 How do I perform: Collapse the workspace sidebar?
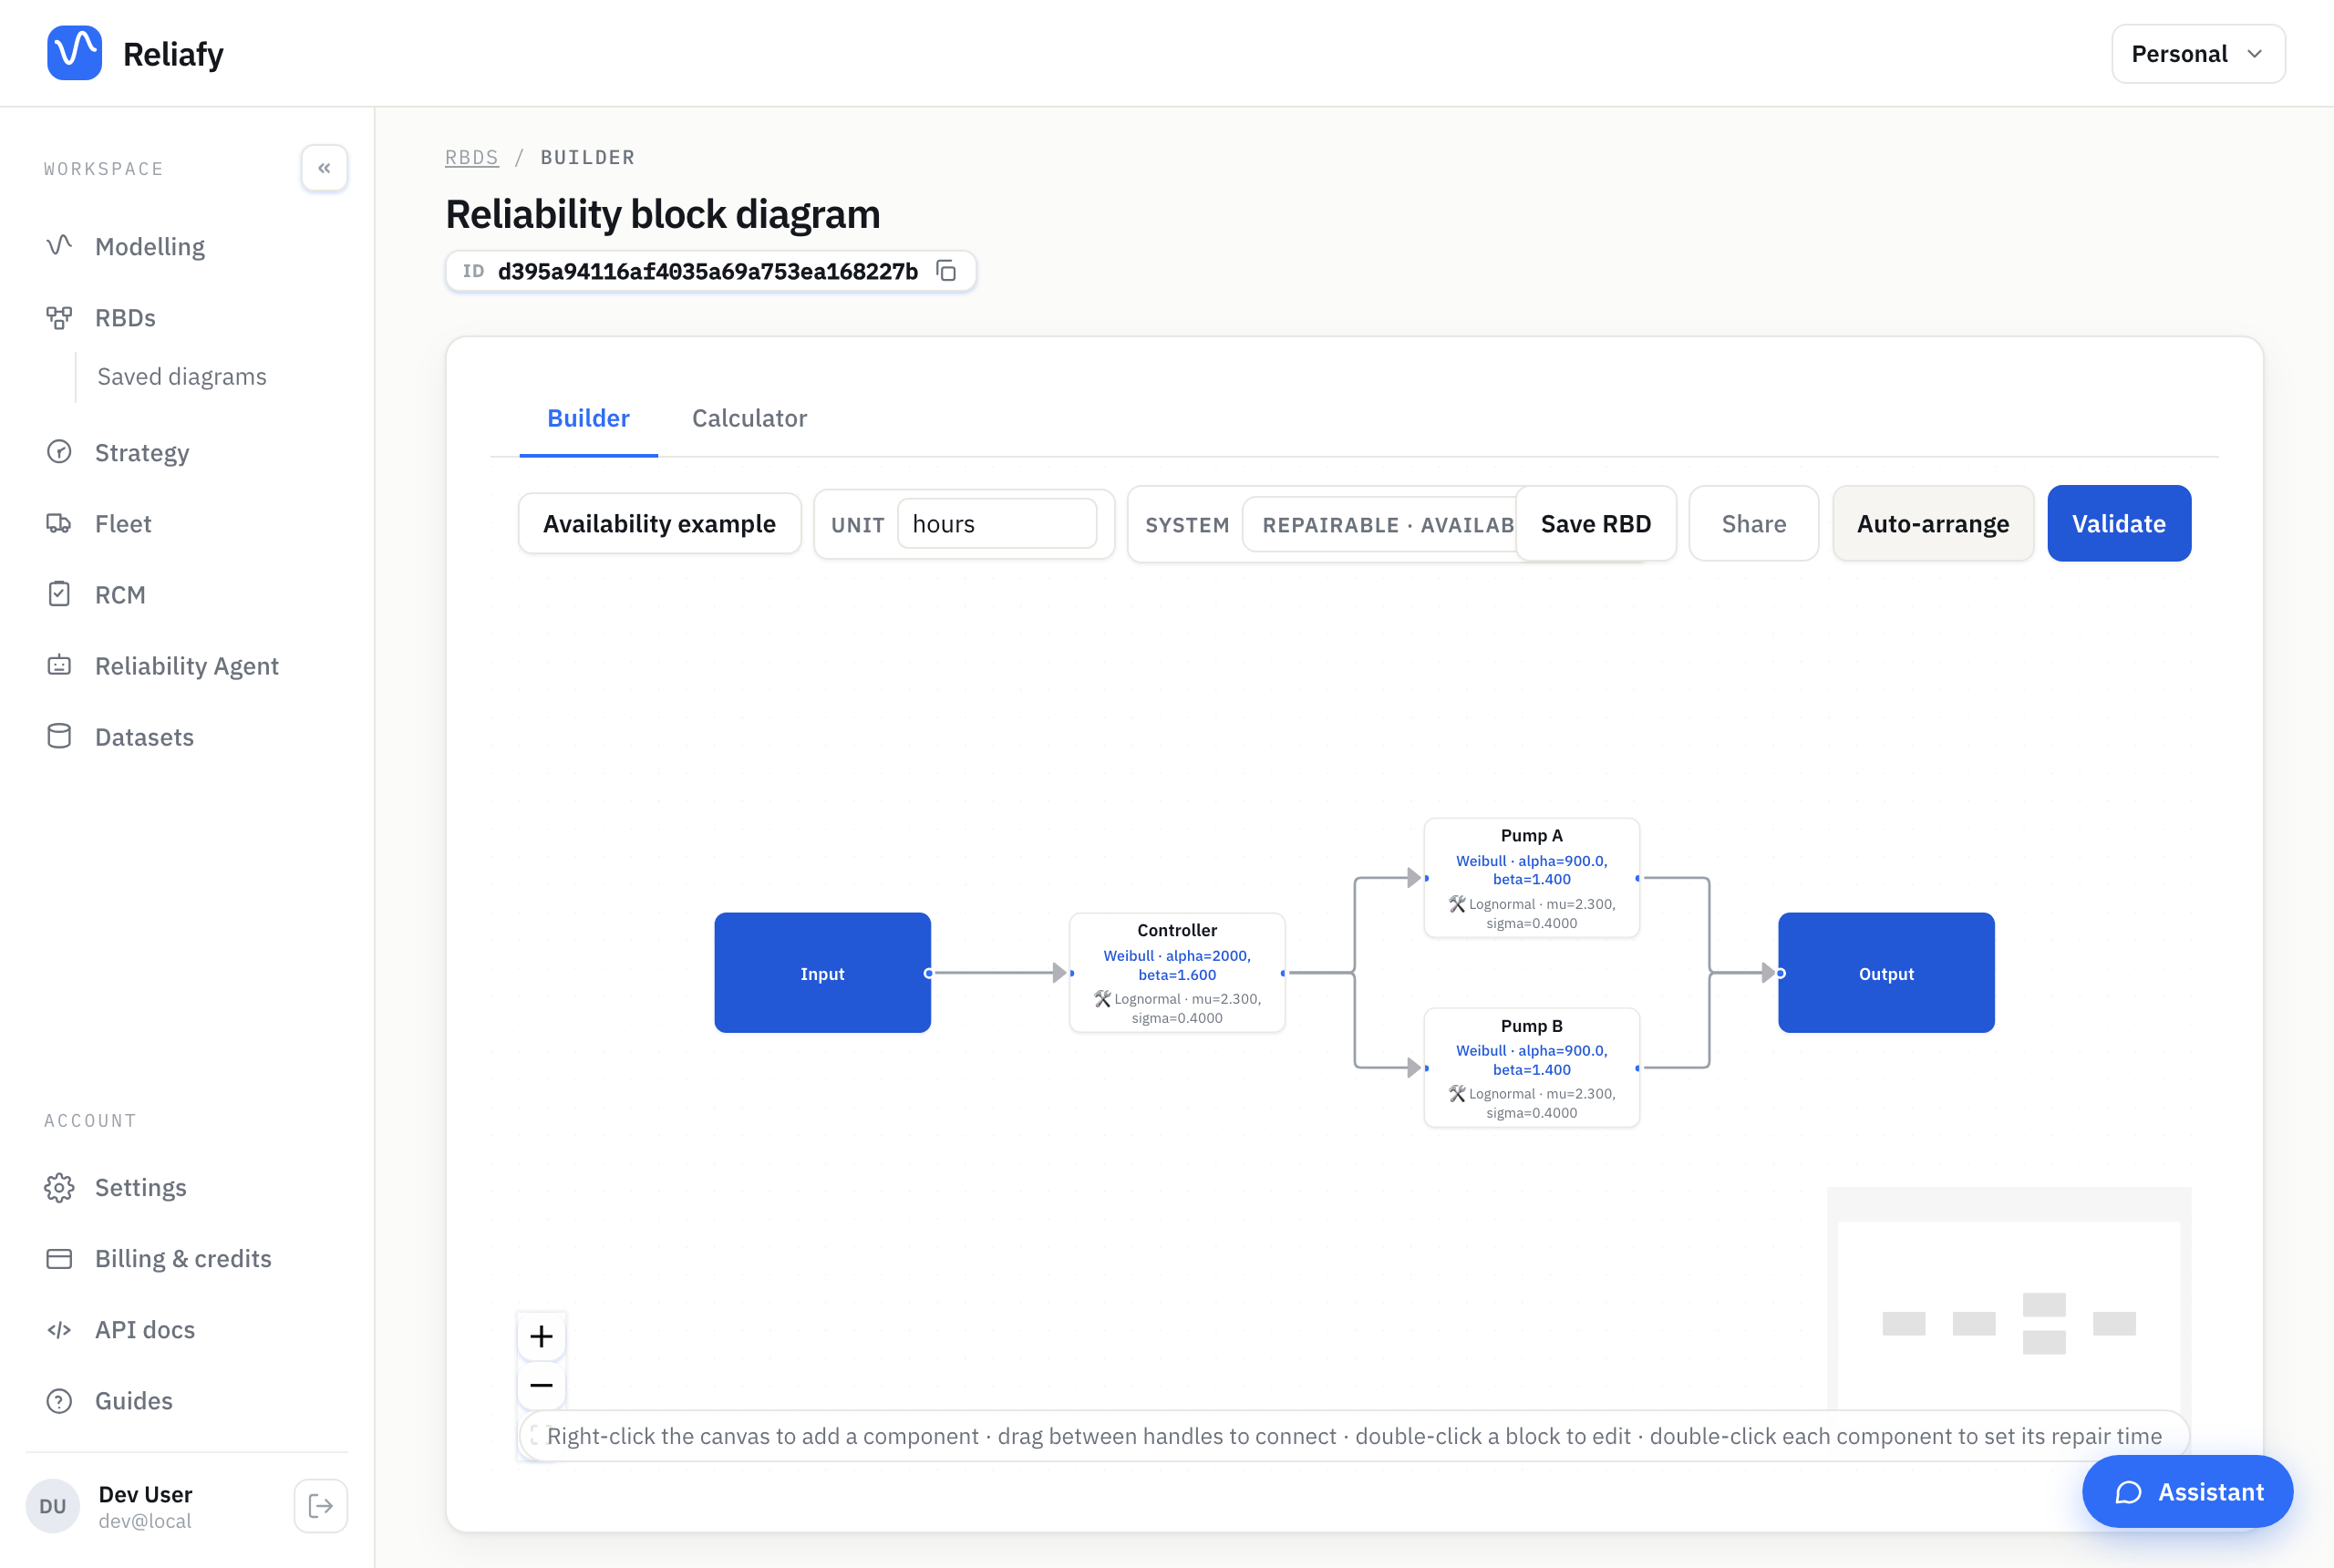(324, 168)
